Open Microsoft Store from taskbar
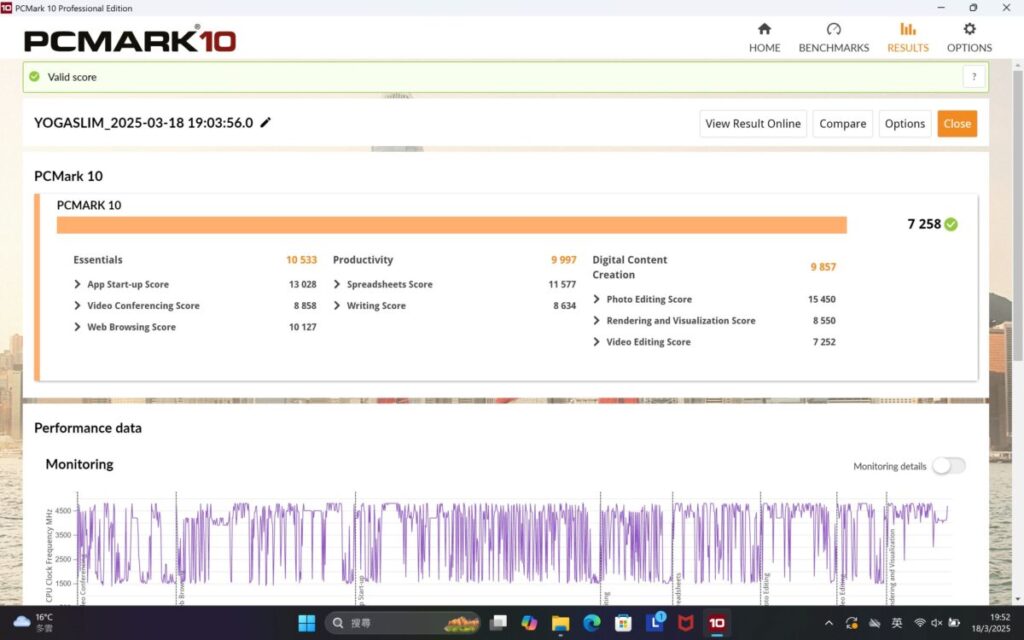Viewport: 1024px width, 640px height. pos(623,623)
